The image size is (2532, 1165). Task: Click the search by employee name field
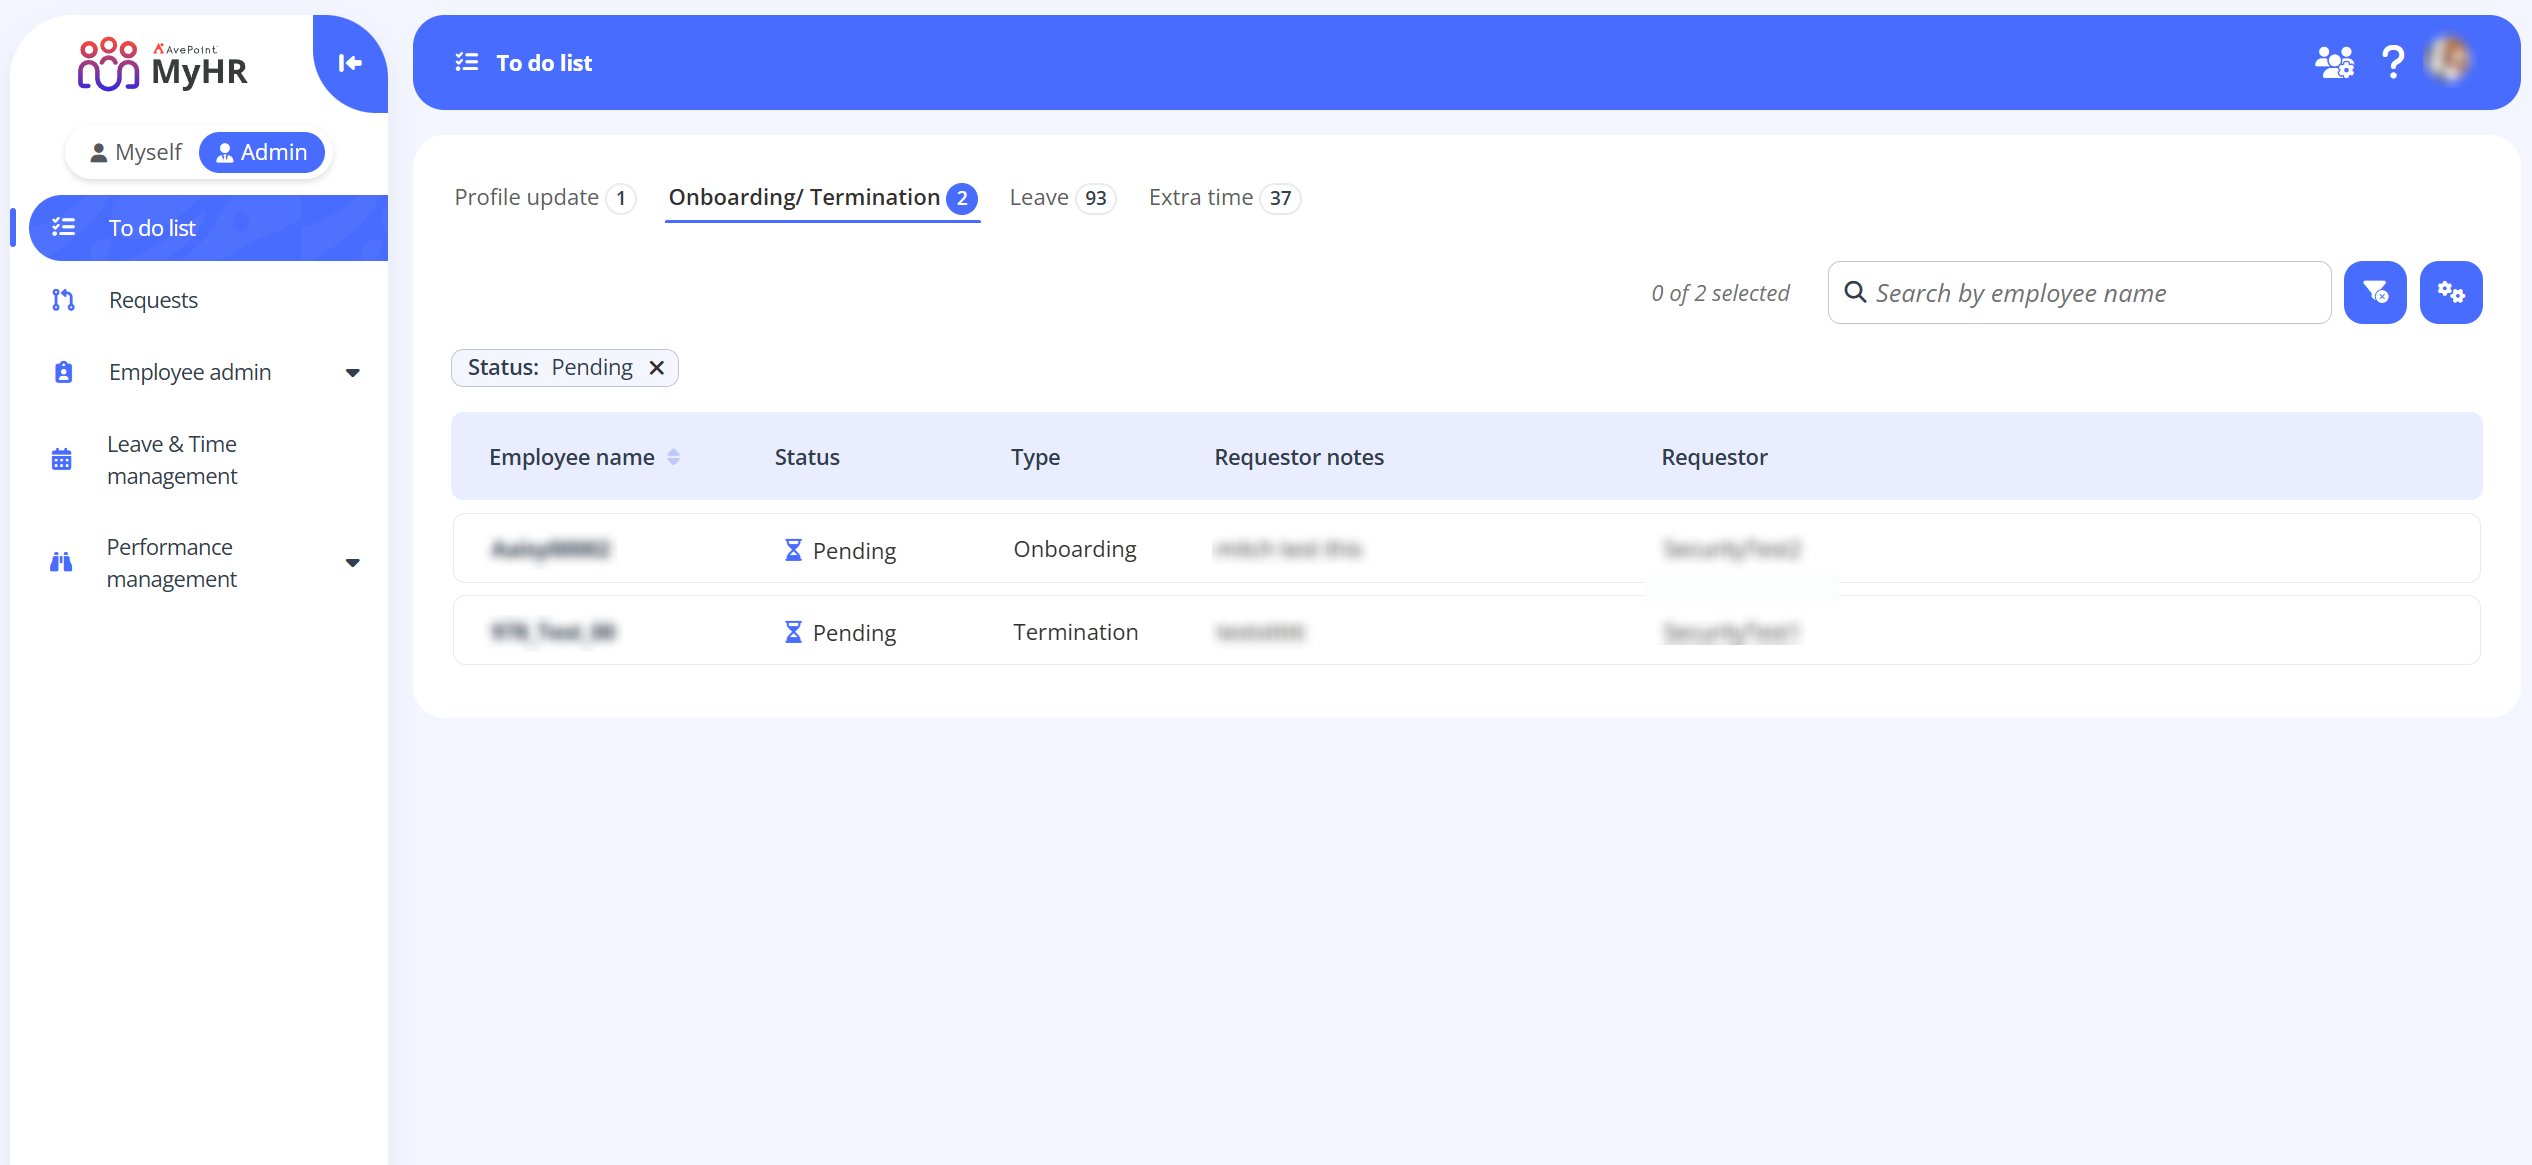pos(2080,292)
